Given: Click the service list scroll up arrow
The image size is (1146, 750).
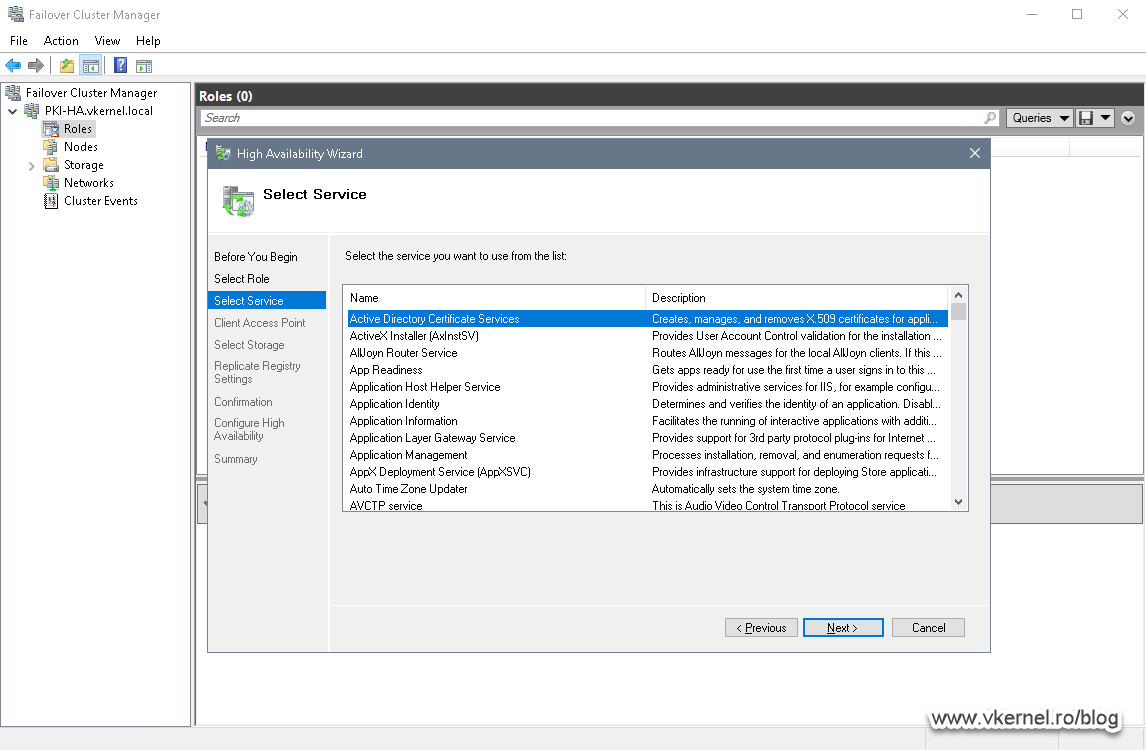Looking at the screenshot, I should point(958,295).
